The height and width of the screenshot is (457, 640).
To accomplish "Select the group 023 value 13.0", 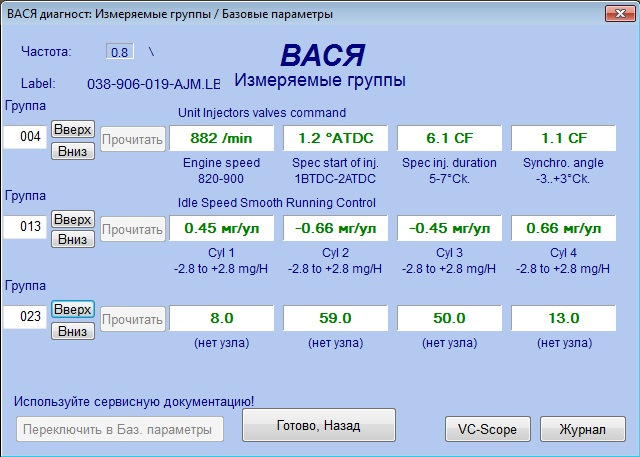I will coord(564,318).
